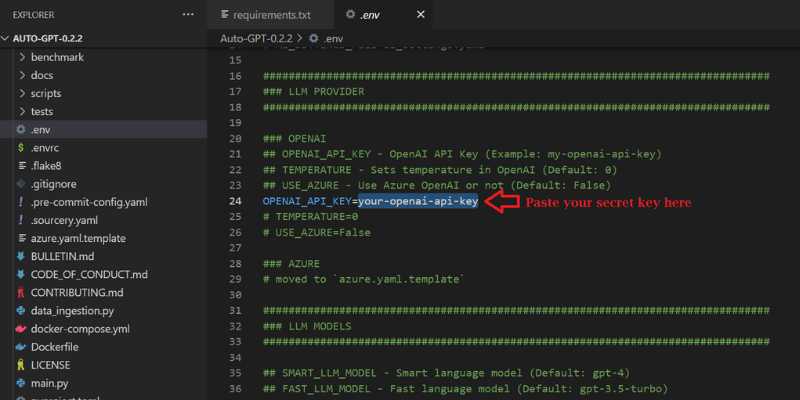
Task: Click the data_ingestion.py Python icon
Action: pyautogui.click(x=21, y=311)
